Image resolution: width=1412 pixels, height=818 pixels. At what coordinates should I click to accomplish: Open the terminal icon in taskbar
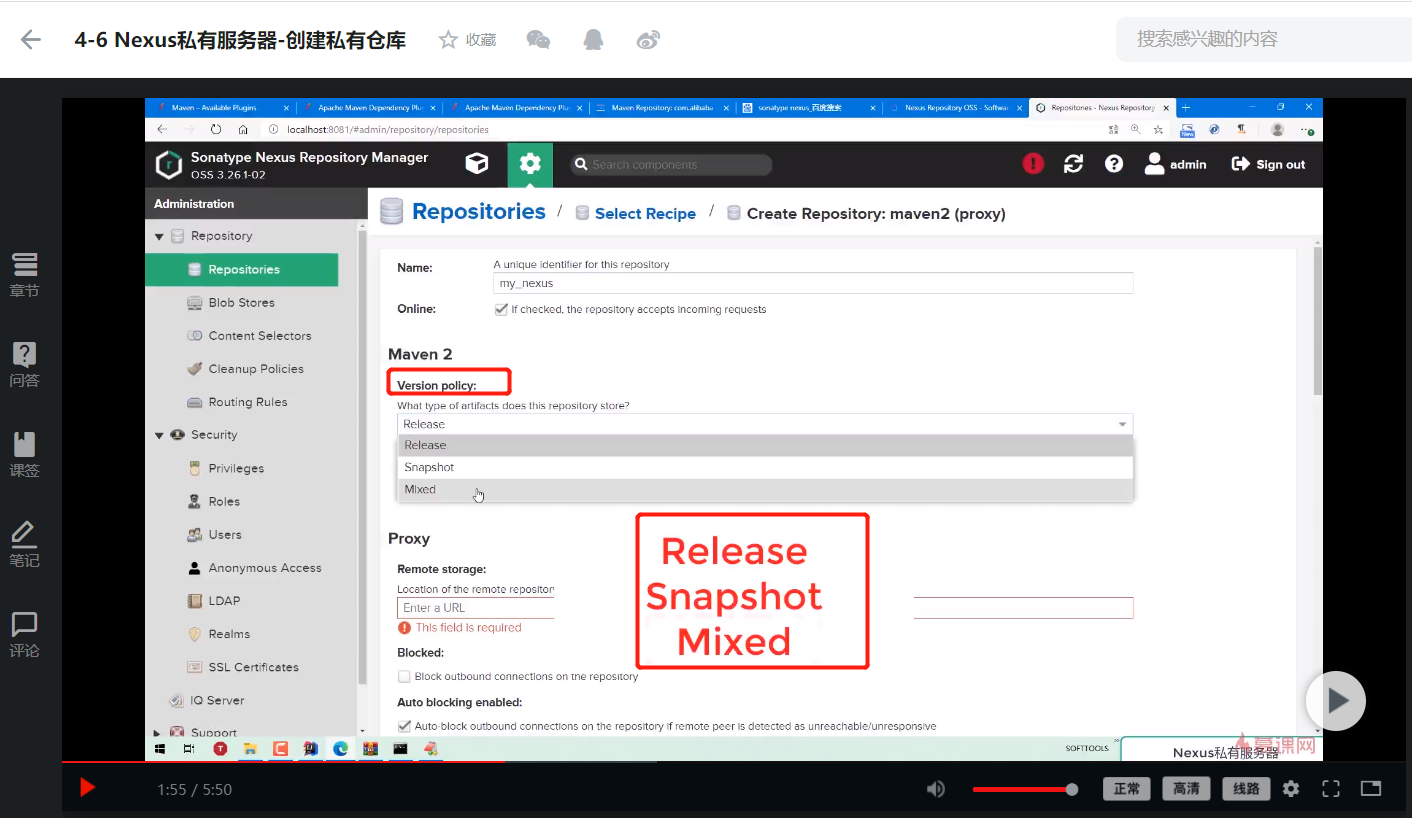pos(400,748)
